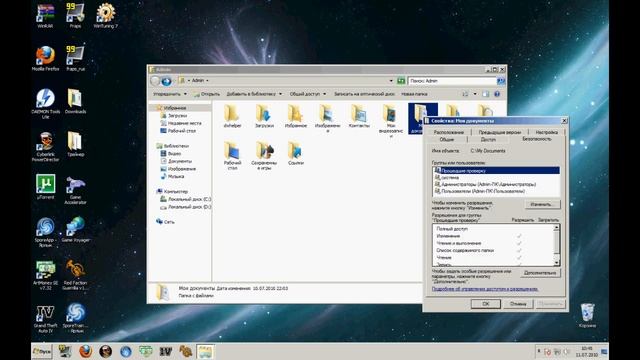Select the Рабочий стол folder in file pane
640x360 pixels.
tap(232, 156)
